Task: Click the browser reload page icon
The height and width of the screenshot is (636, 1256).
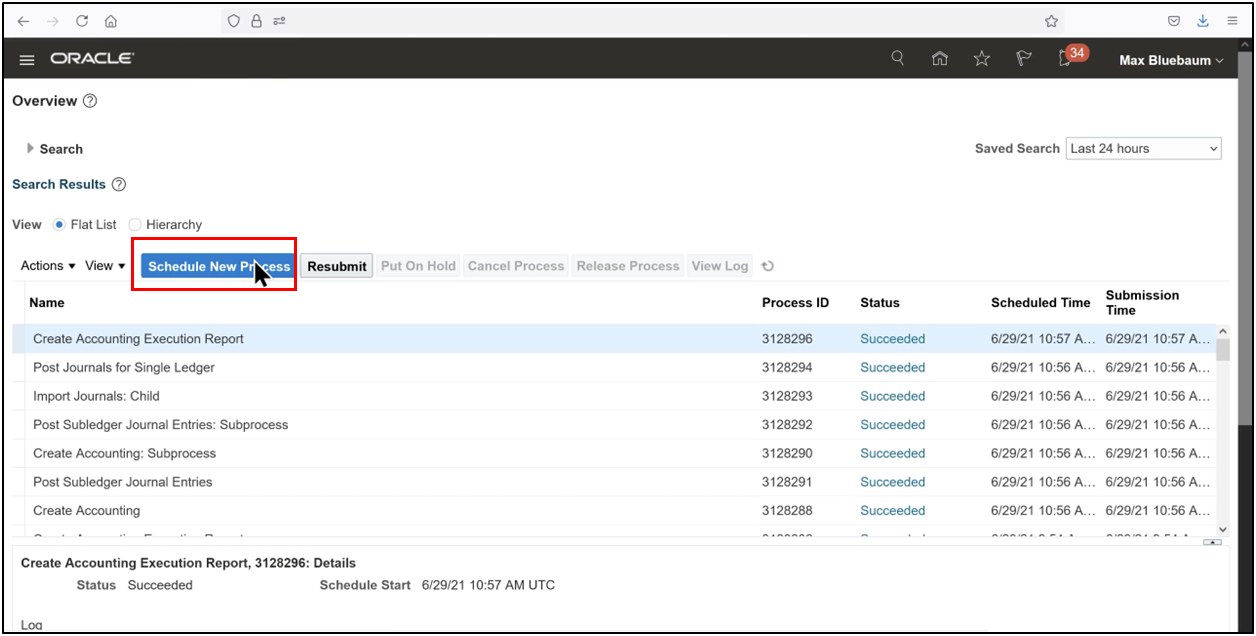Action: tap(81, 20)
